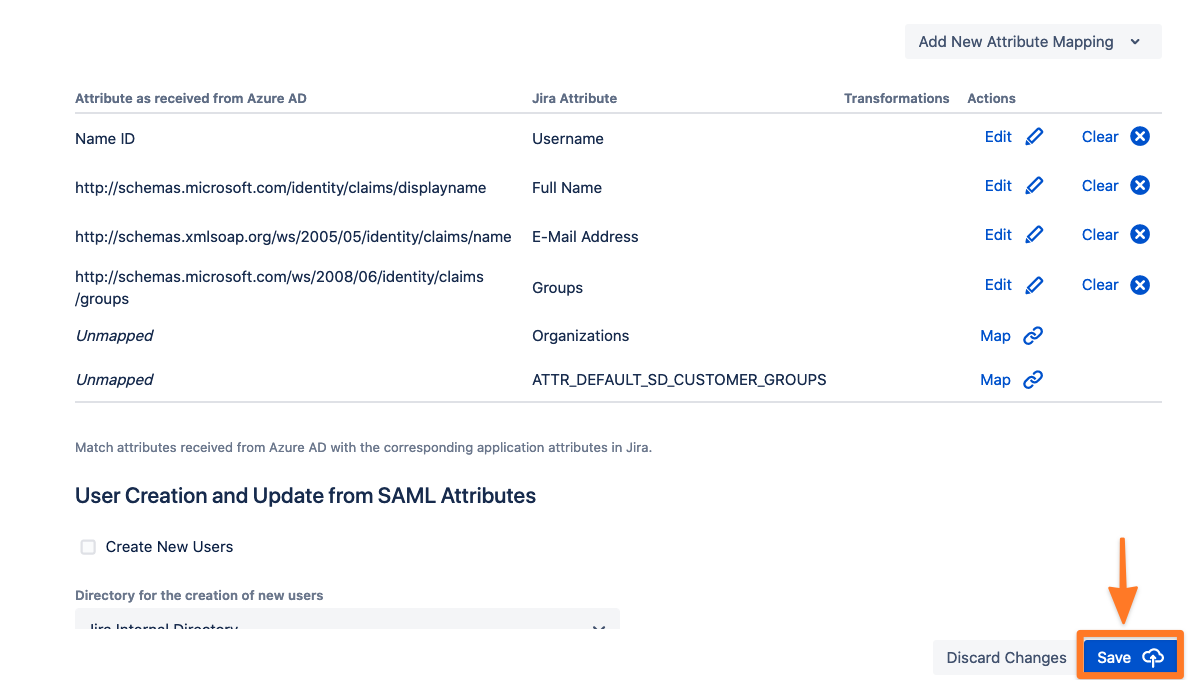Image resolution: width=1189 pixels, height=680 pixels.
Task: Click Edit link for Username mapping
Action: pos(998,136)
